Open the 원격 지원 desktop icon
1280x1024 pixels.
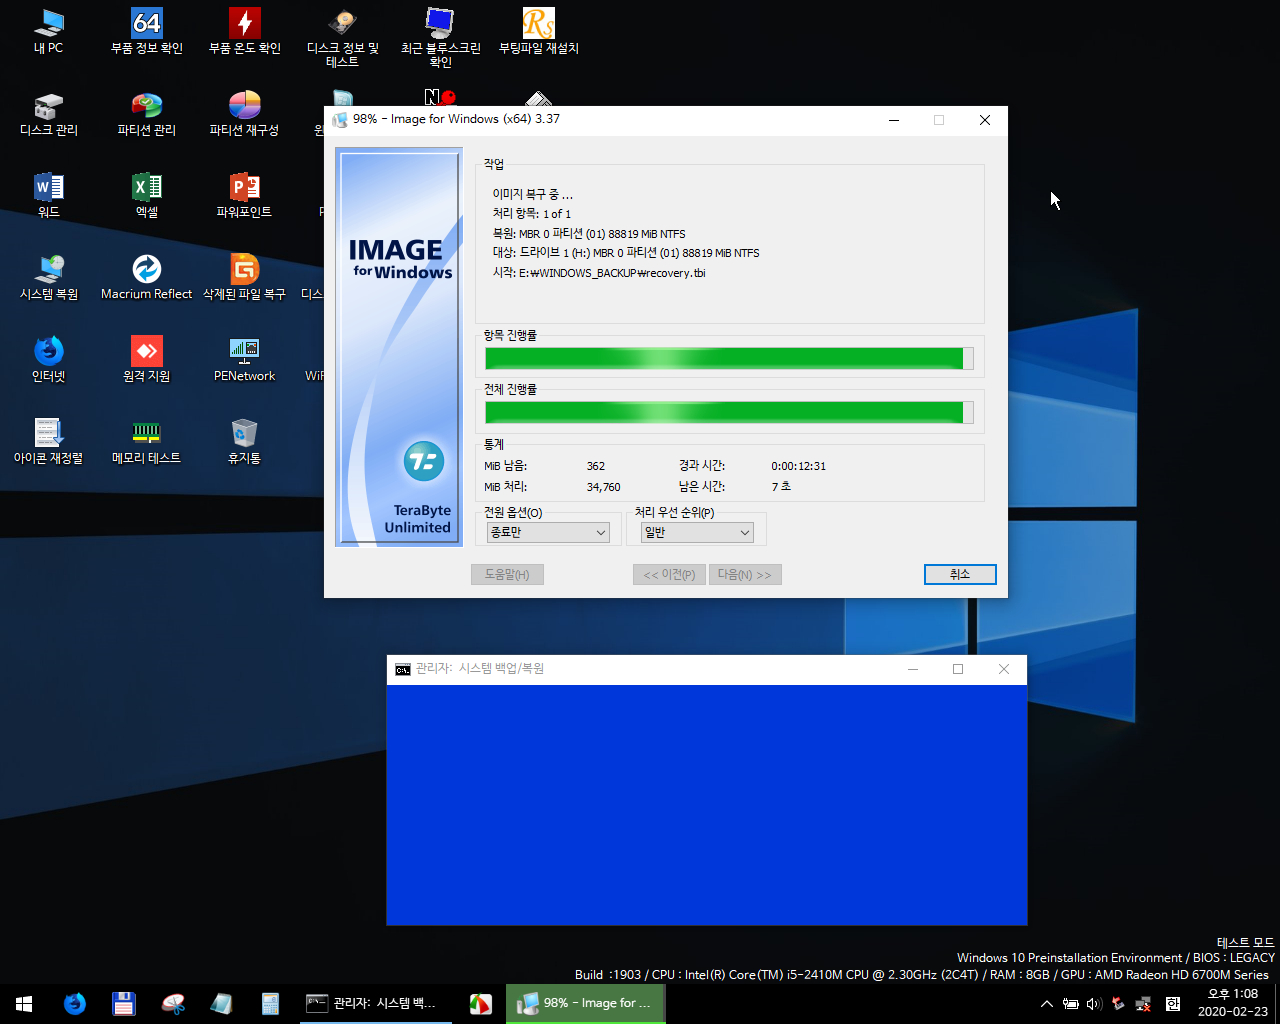pyautogui.click(x=147, y=360)
